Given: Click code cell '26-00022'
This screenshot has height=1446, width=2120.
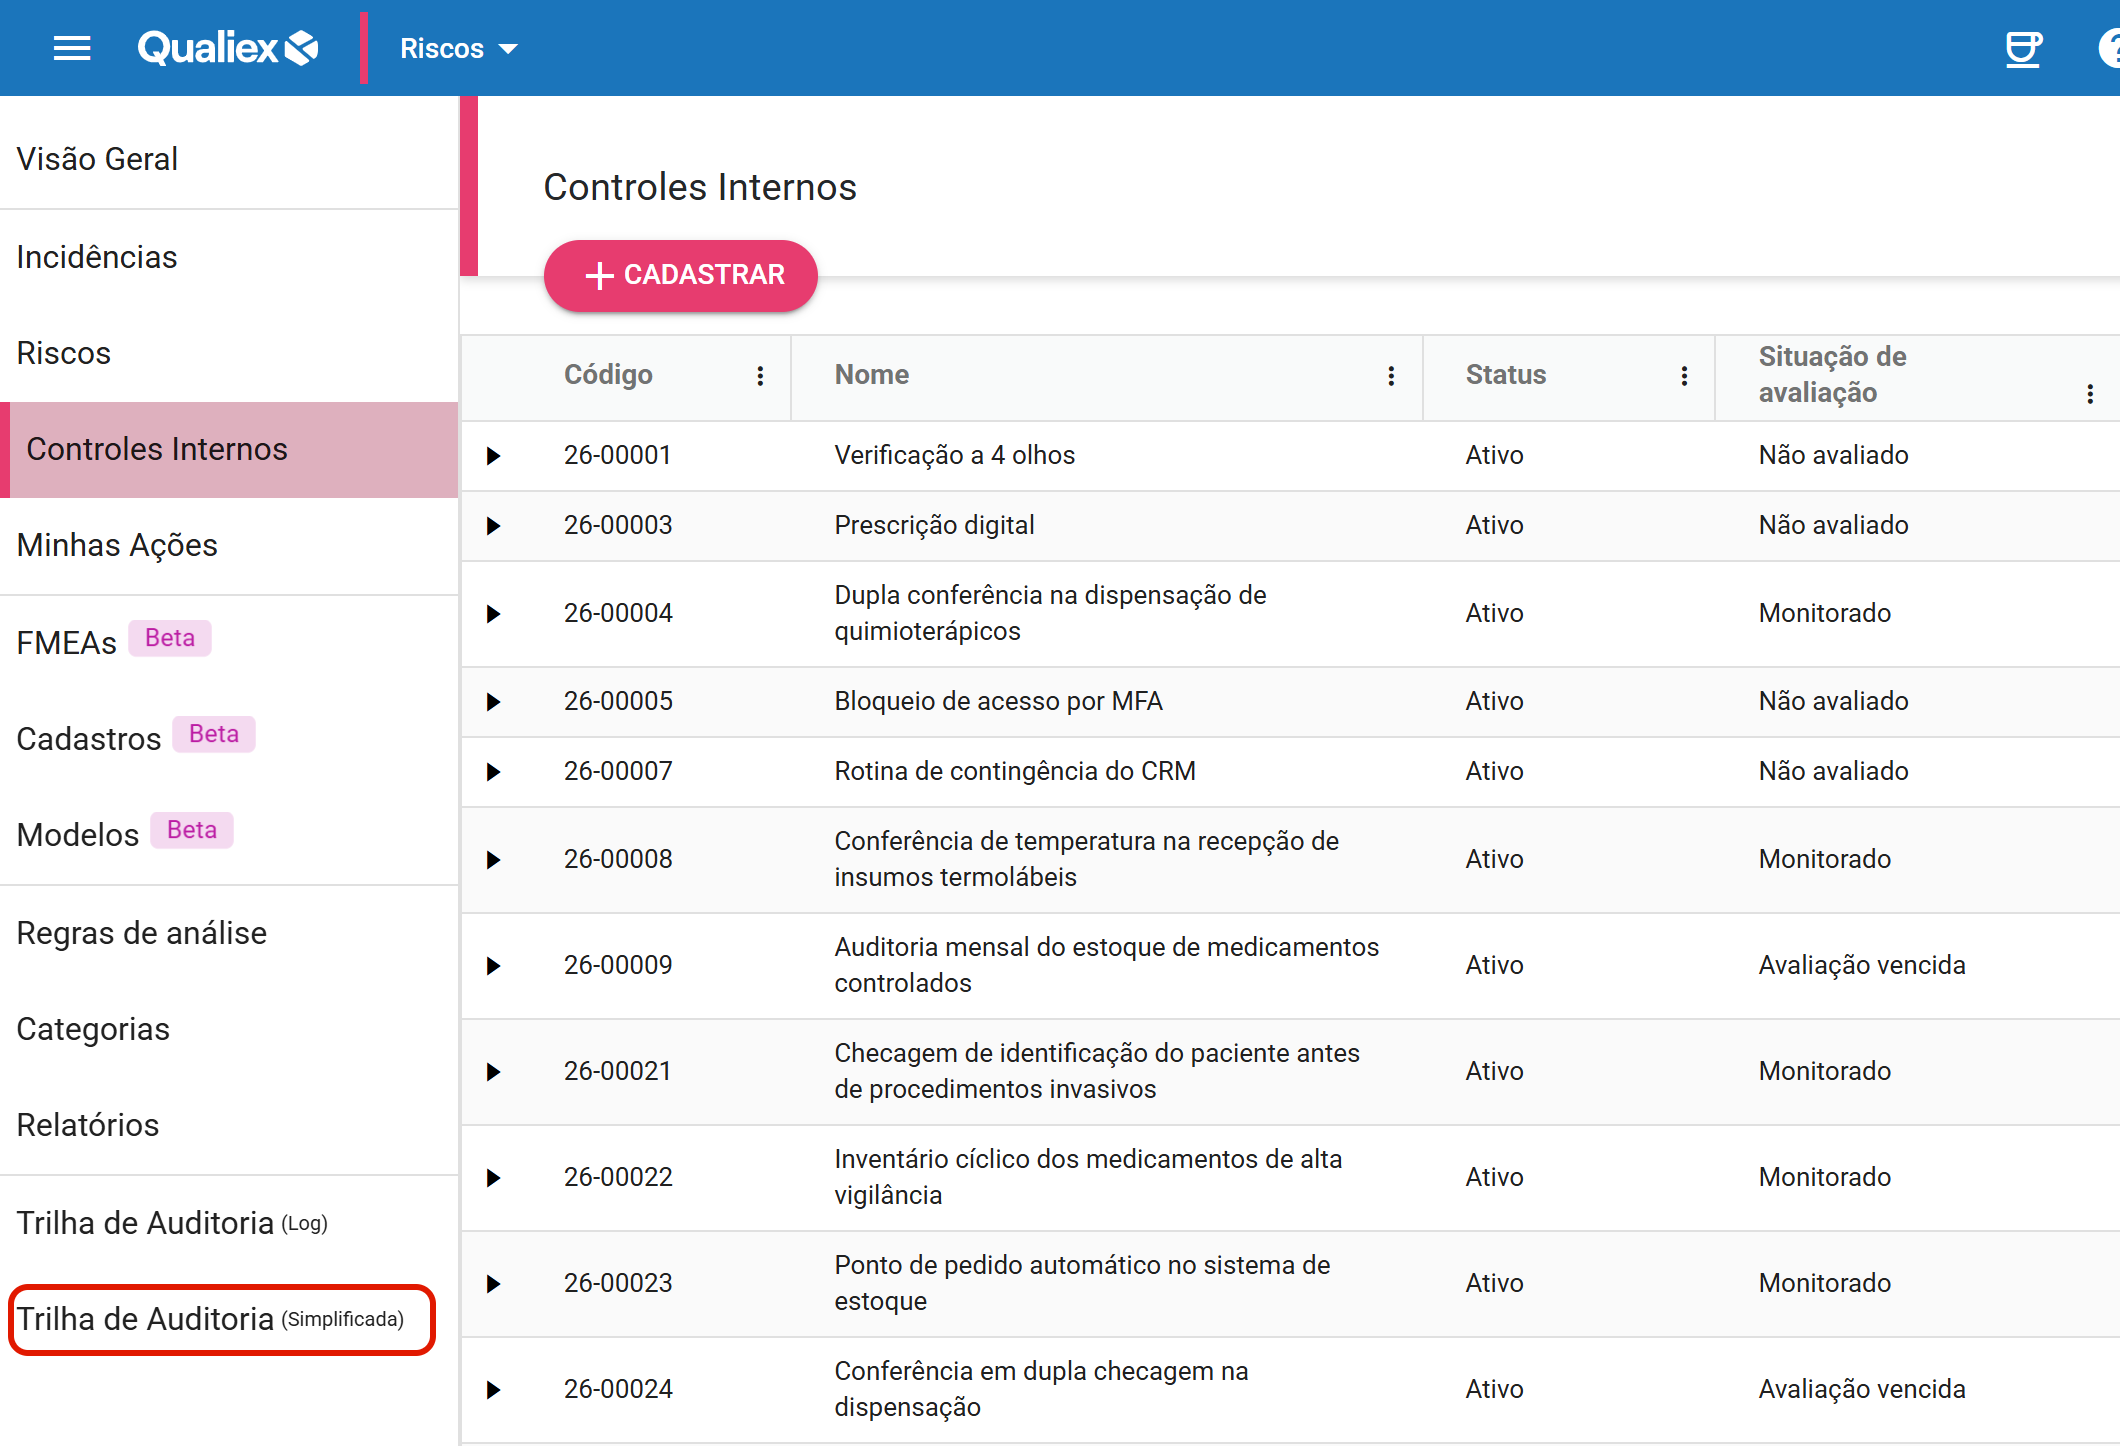Looking at the screenshot, I should coord(618,1177).
